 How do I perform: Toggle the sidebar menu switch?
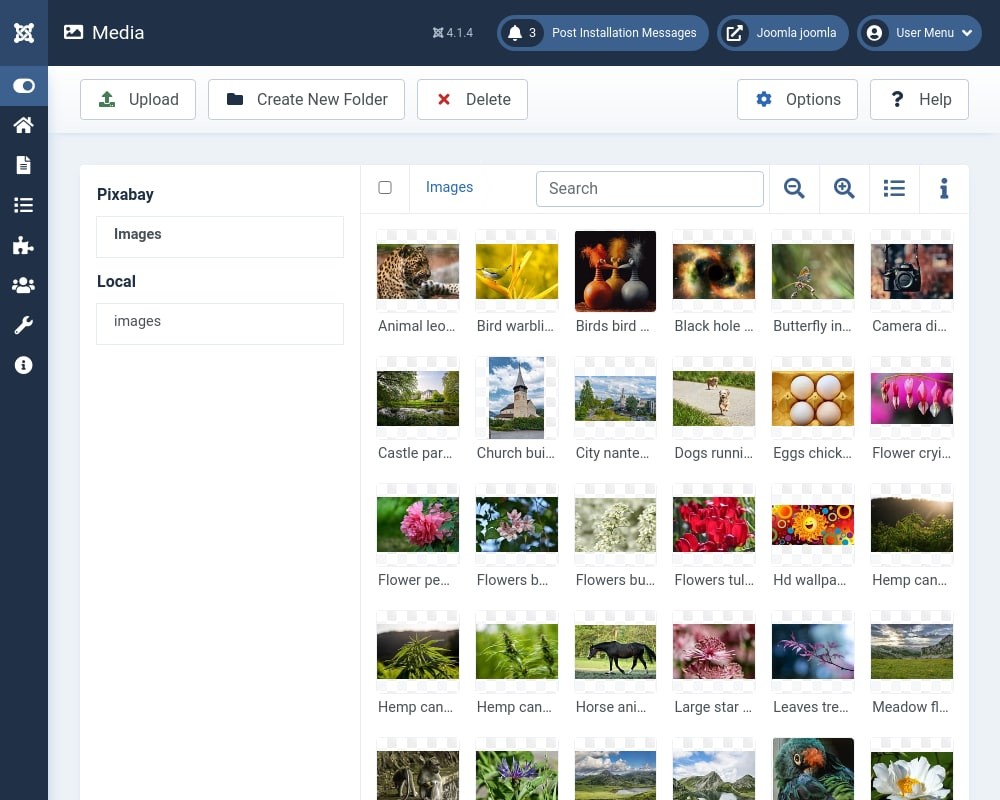click(x=24, y=85)
